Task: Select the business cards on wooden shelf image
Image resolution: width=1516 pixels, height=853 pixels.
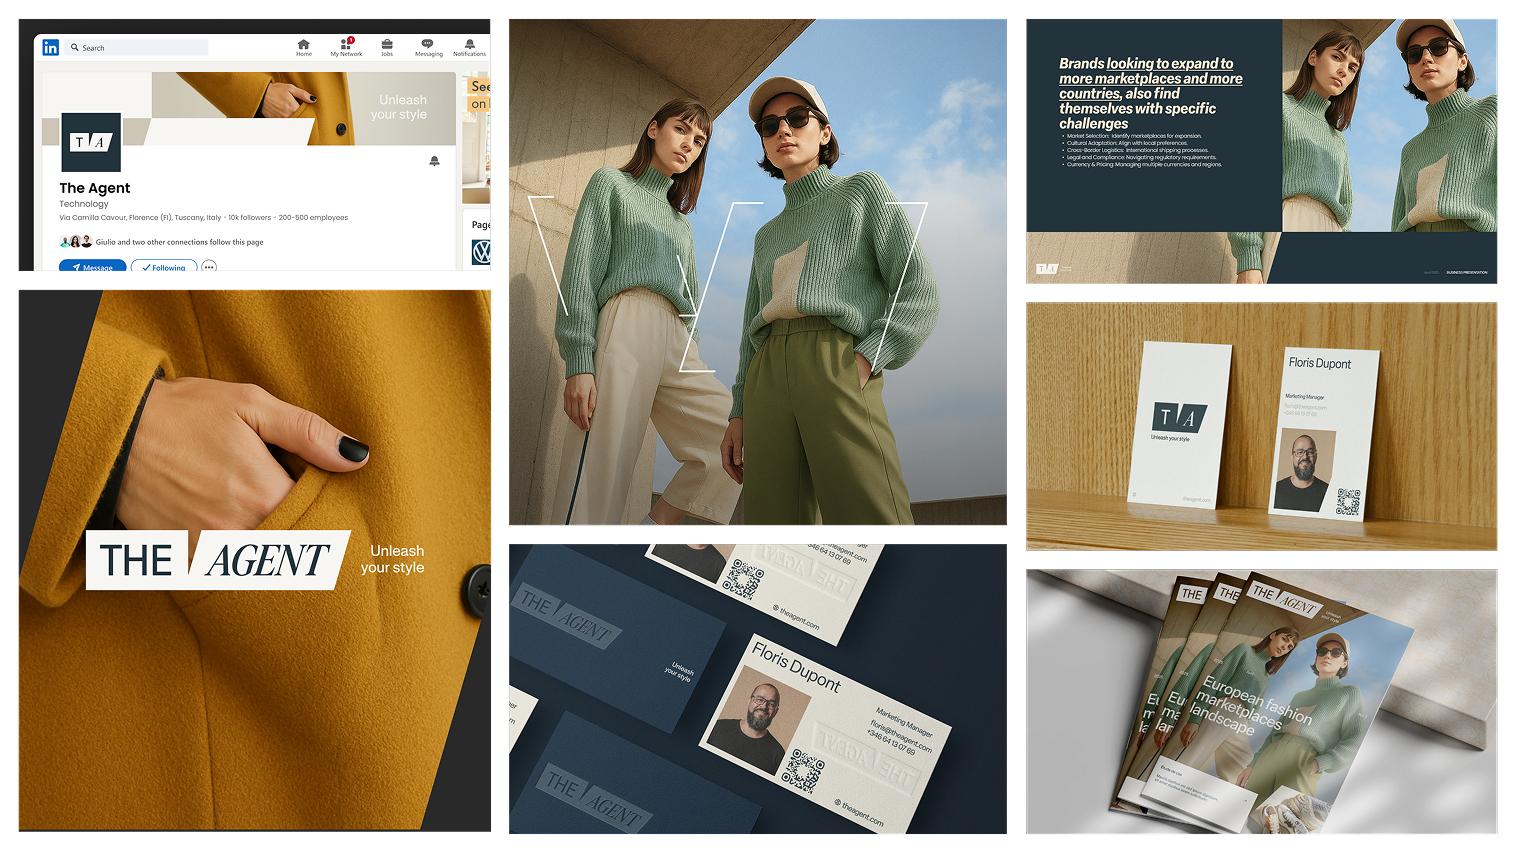Action: 1261,426
